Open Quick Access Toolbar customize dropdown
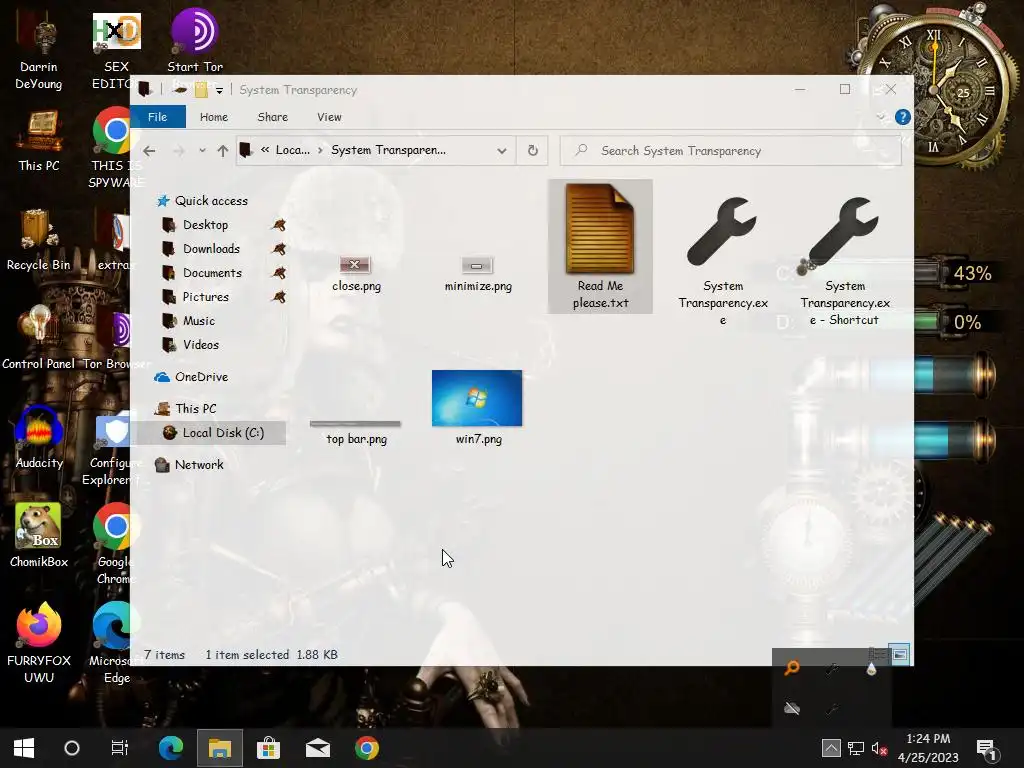Screen dimensions: 1024x768 click(x=219, y=90)
